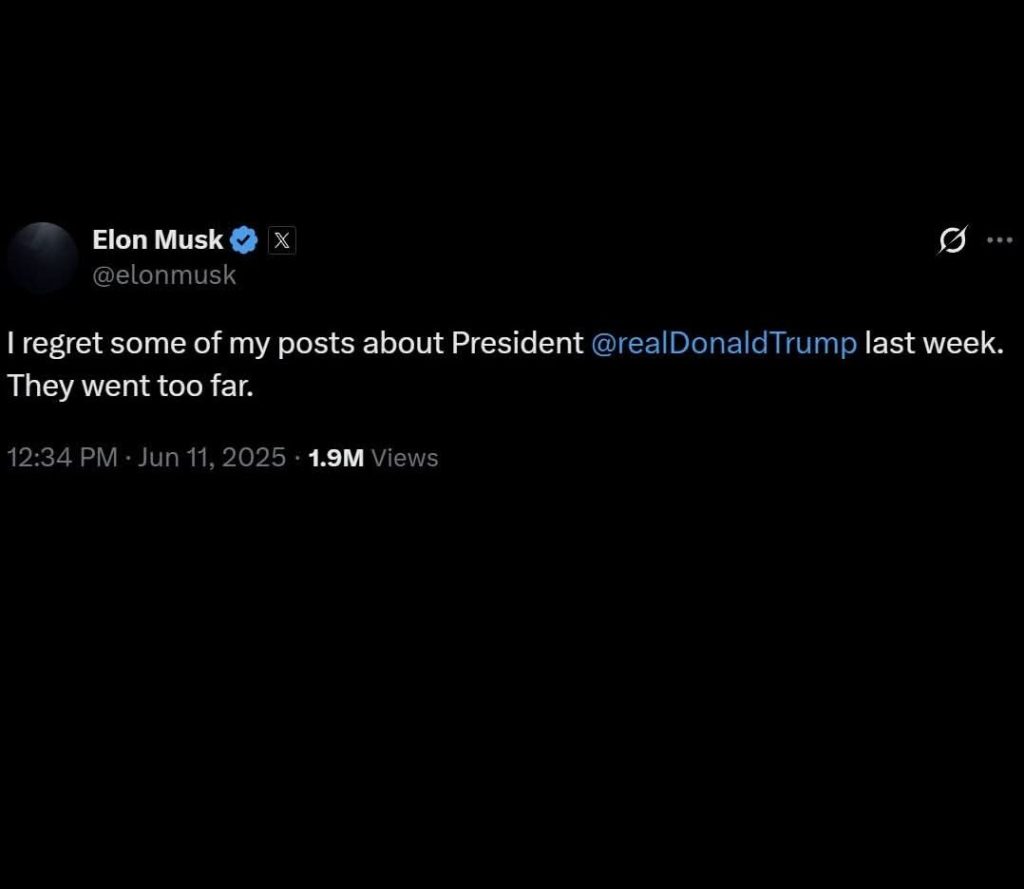Open the three-dot more options menu
This screenshot has height=889, width=1024.
(x=1000, y=240)
